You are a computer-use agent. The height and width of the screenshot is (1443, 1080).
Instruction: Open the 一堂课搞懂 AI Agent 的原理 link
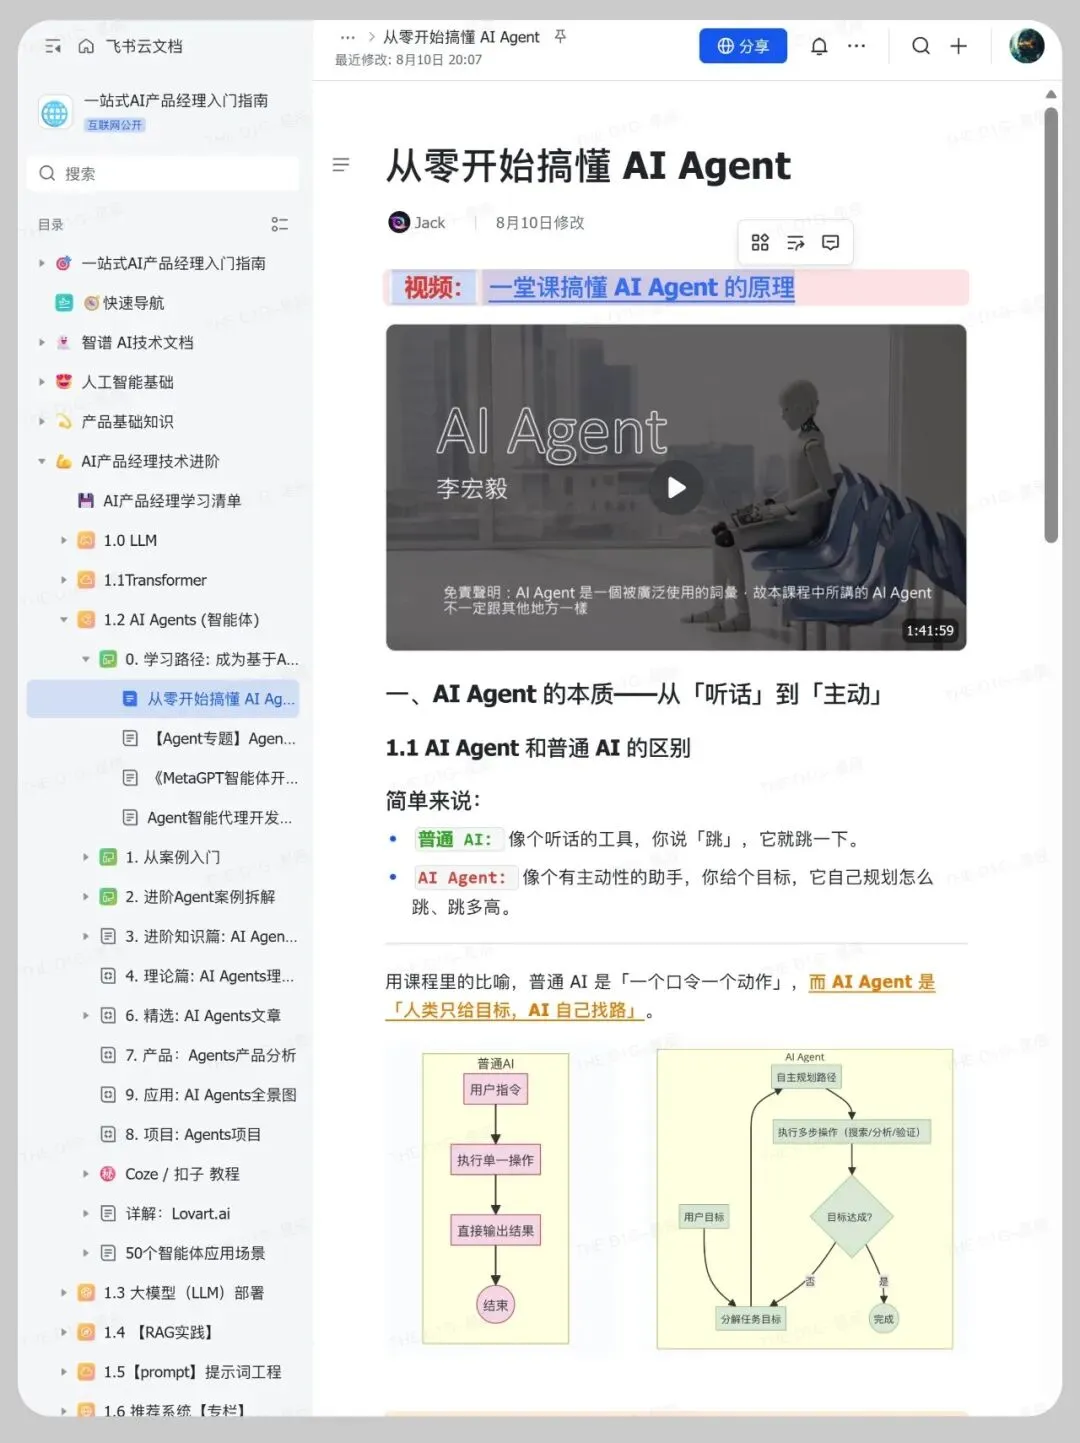[x=641, y=288]
